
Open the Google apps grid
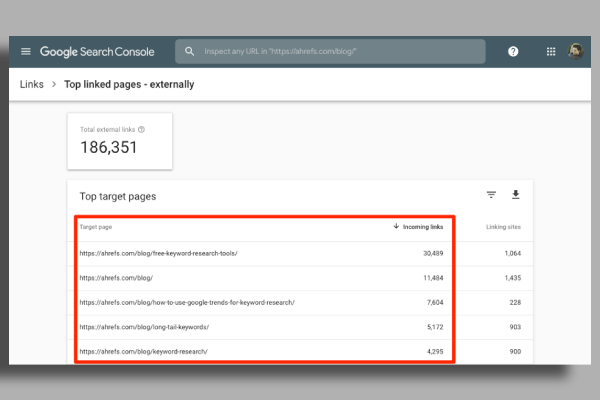551,51
